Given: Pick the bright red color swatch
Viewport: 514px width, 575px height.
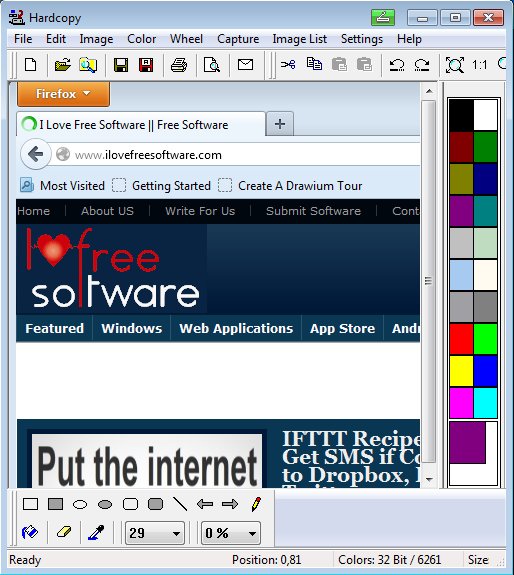Looking at the screenshot, I should pyautogui.click(x=461, y=339).
